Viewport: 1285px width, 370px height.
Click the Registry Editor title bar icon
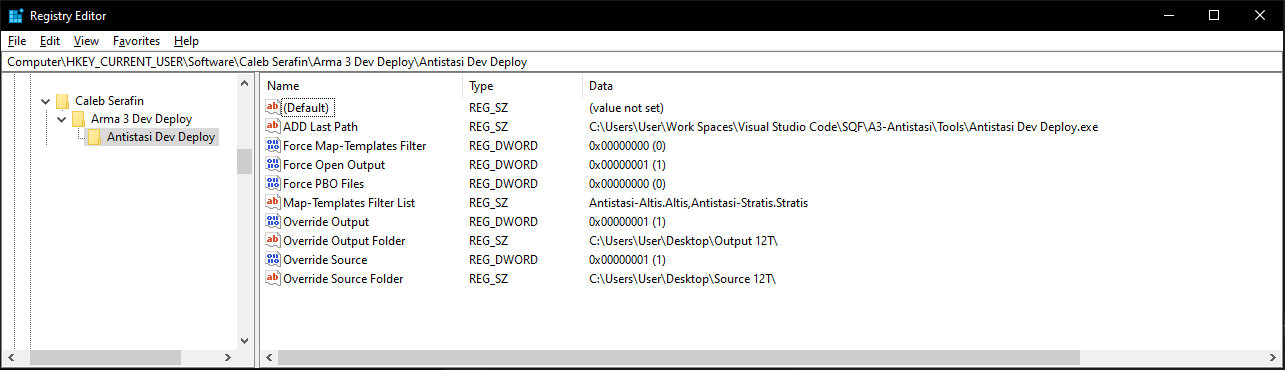(15, 15)
